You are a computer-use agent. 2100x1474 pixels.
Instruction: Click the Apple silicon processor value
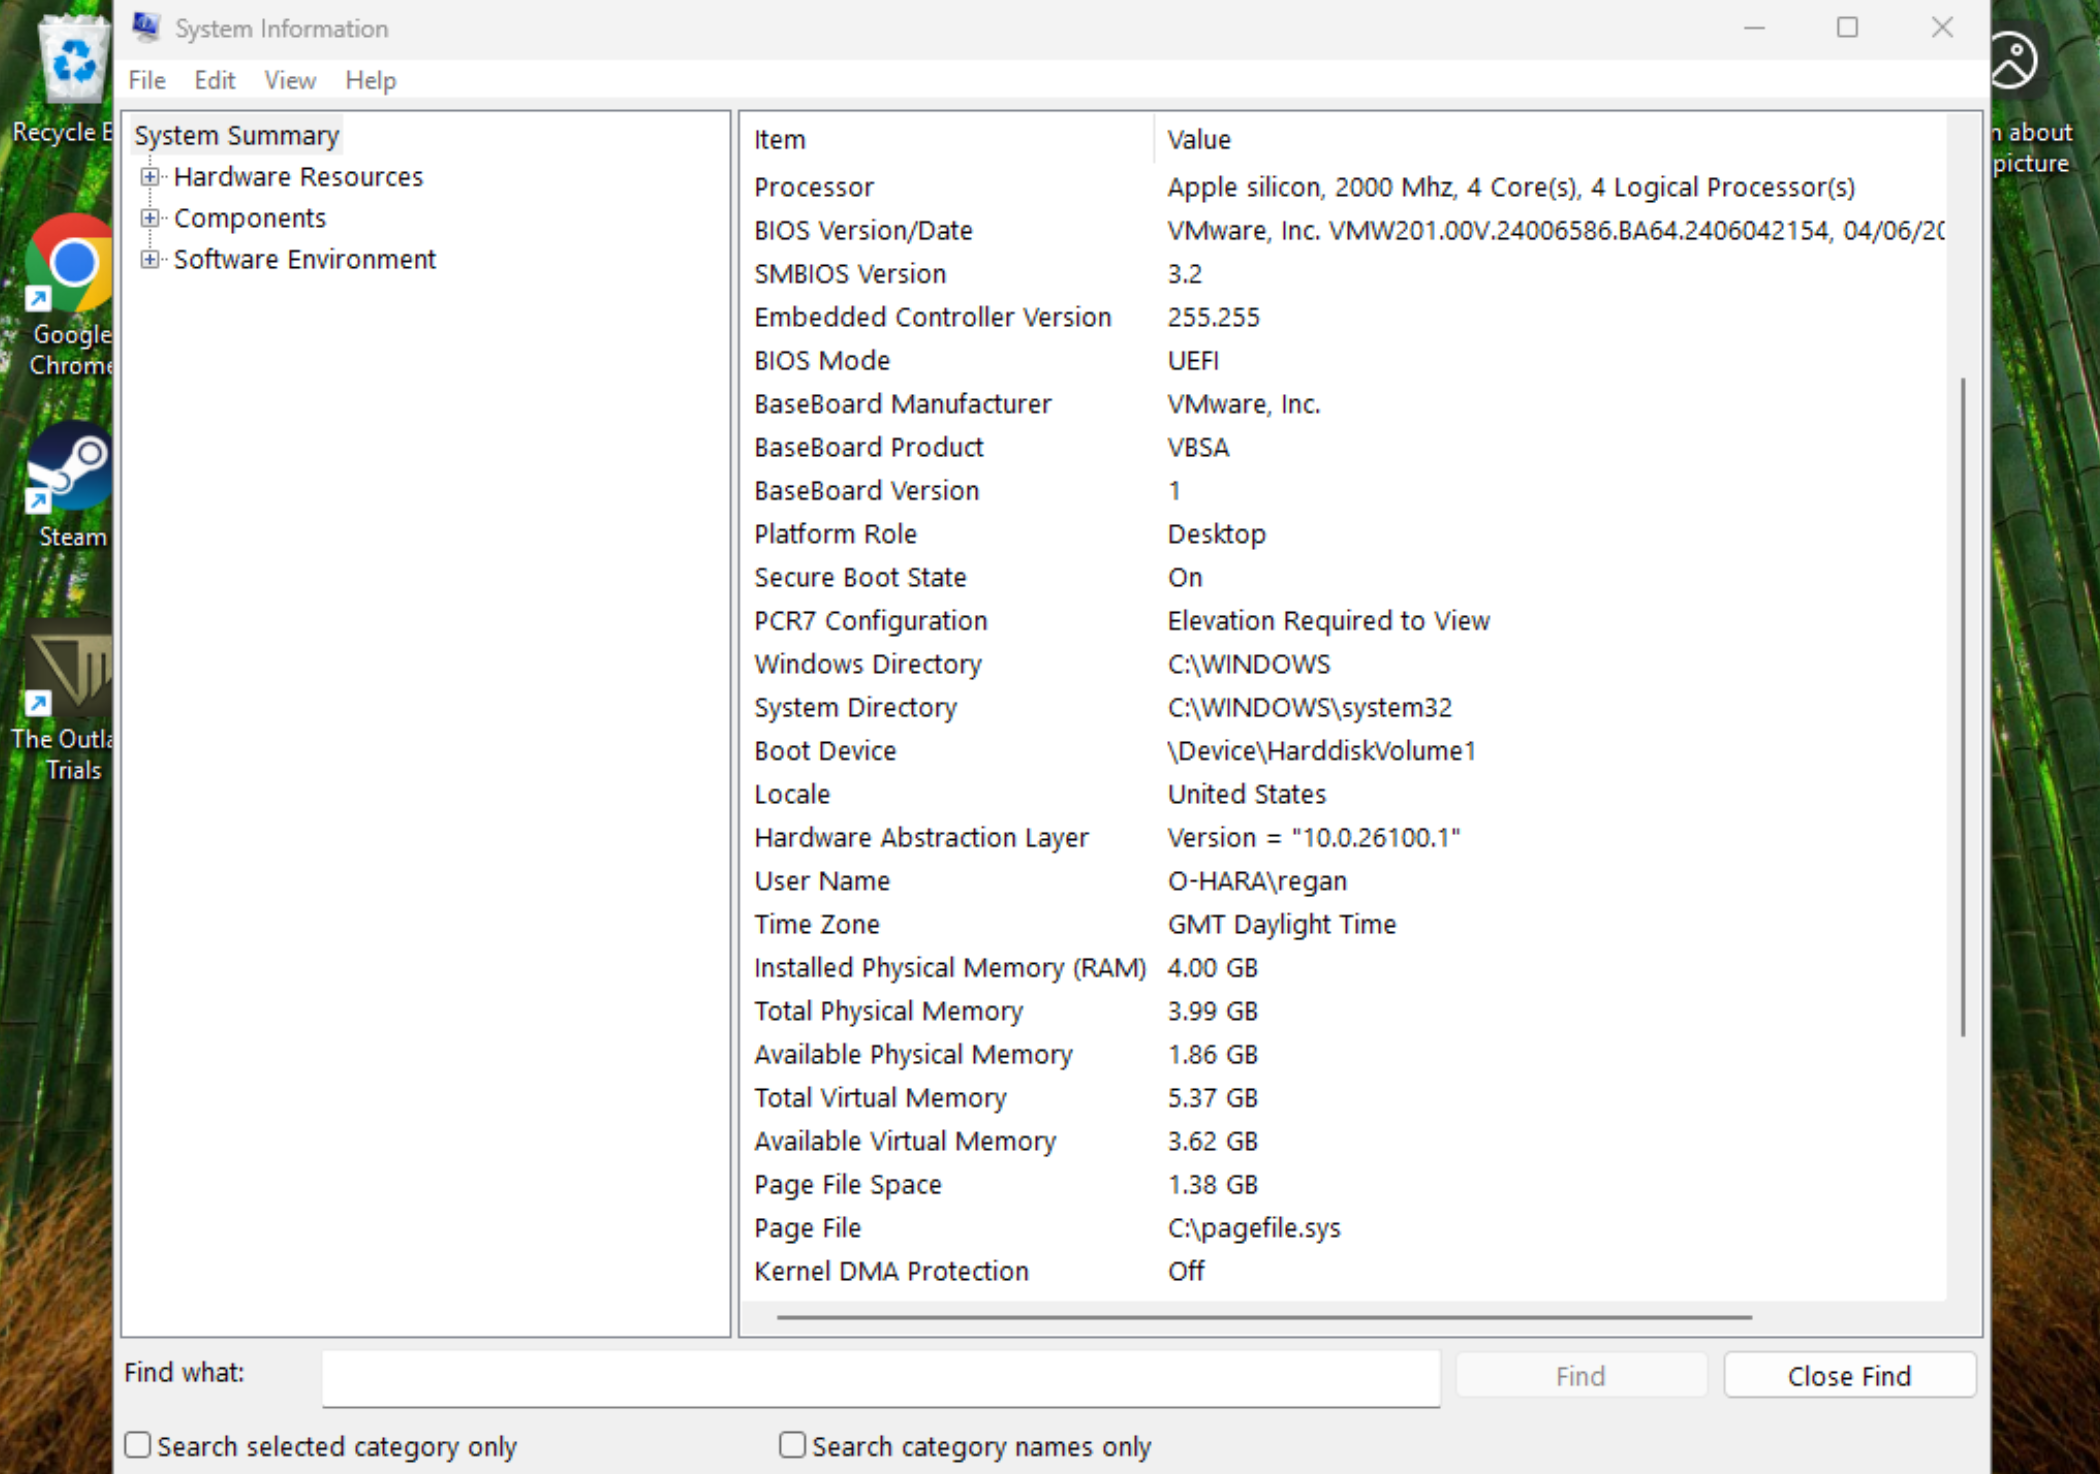point(1510,187)
